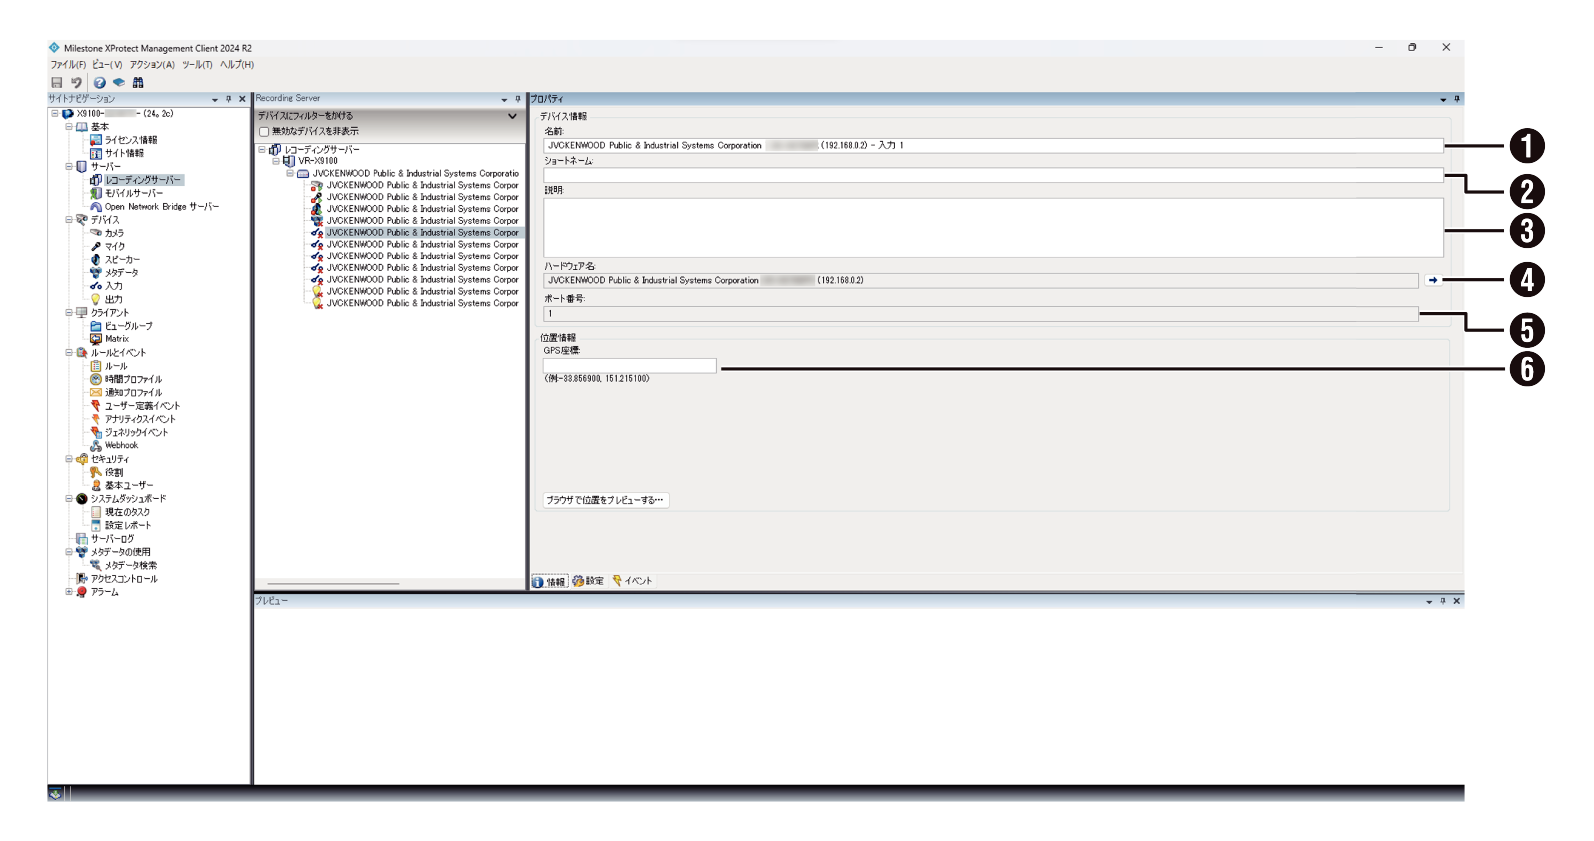Image resolution: width=1594 pixels, height=841 pixels.
Task: Collapse the 基本 tree node
Action: pyautogui.click(x=69, y=127)
